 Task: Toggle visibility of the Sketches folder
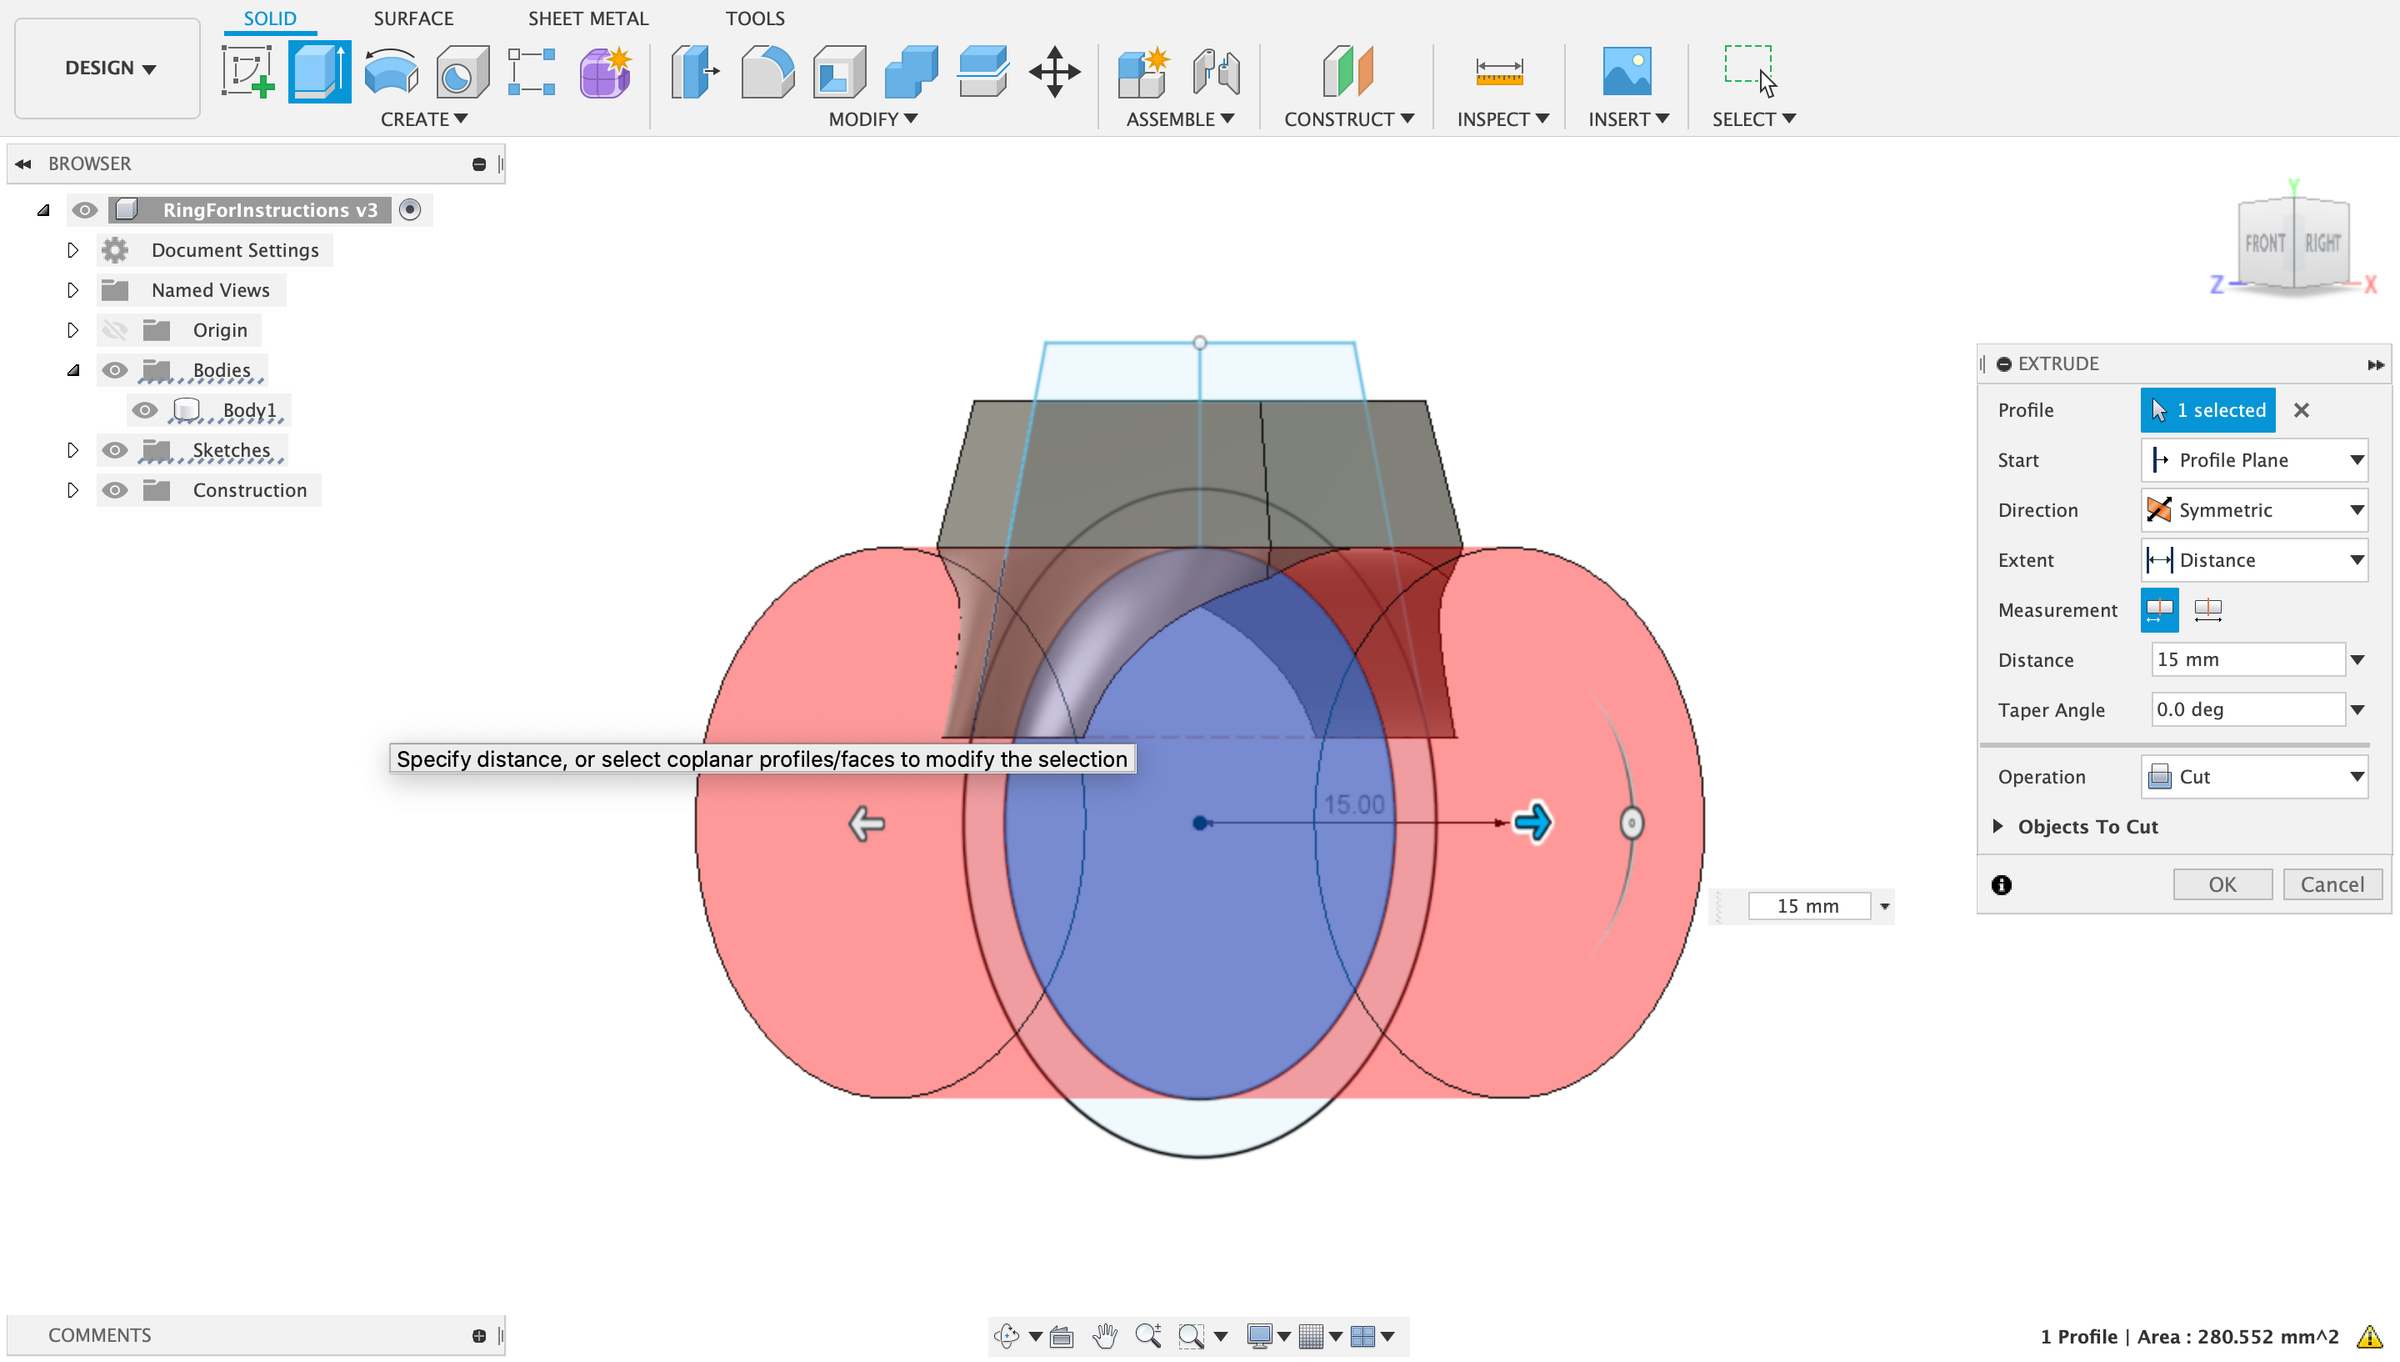[x=115, y=450]
